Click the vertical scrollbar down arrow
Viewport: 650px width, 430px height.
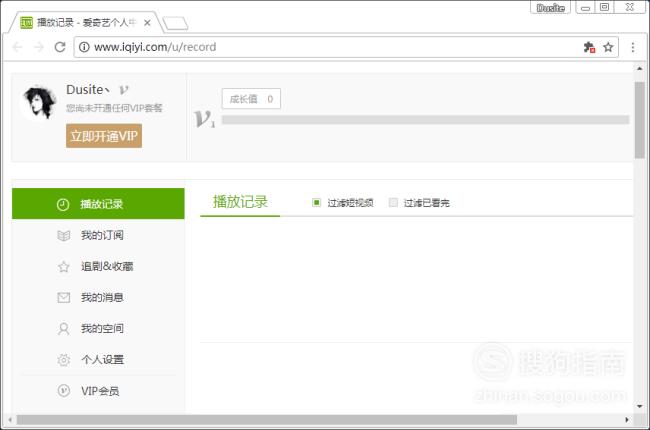tap(639, 406)
